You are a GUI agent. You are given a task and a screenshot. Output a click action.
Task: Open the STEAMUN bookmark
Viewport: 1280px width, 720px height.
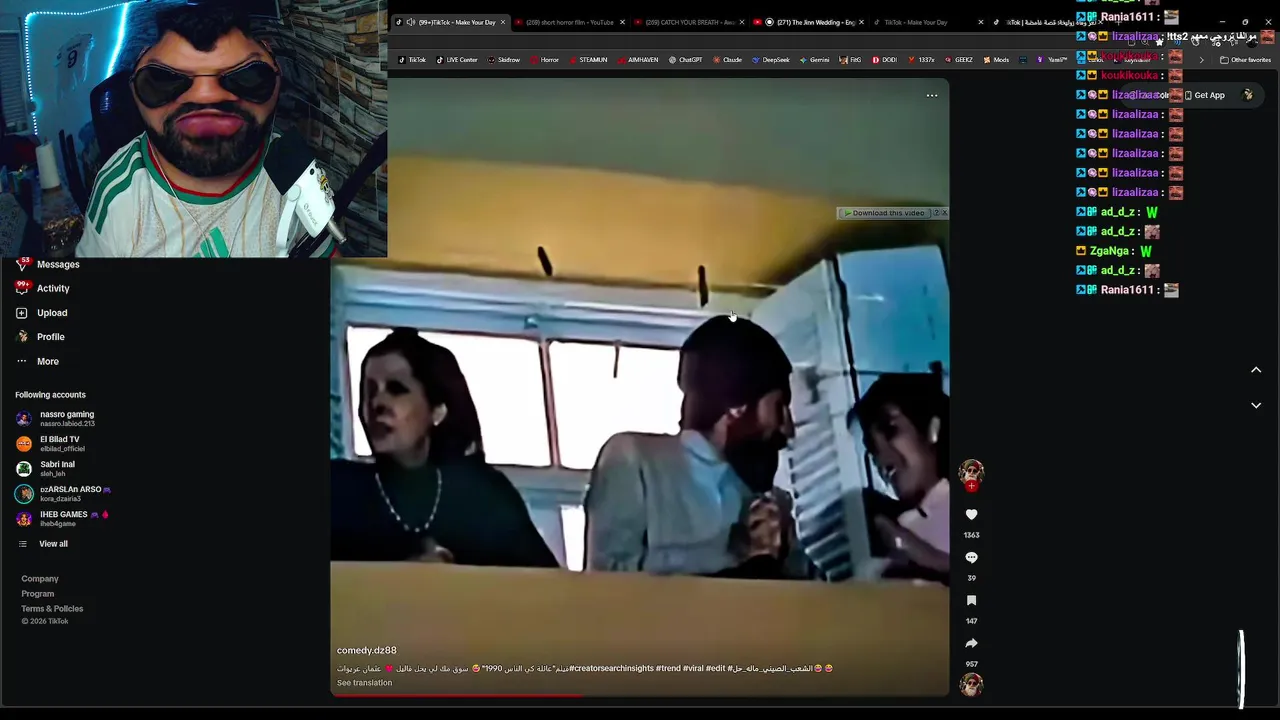(588, 60)
